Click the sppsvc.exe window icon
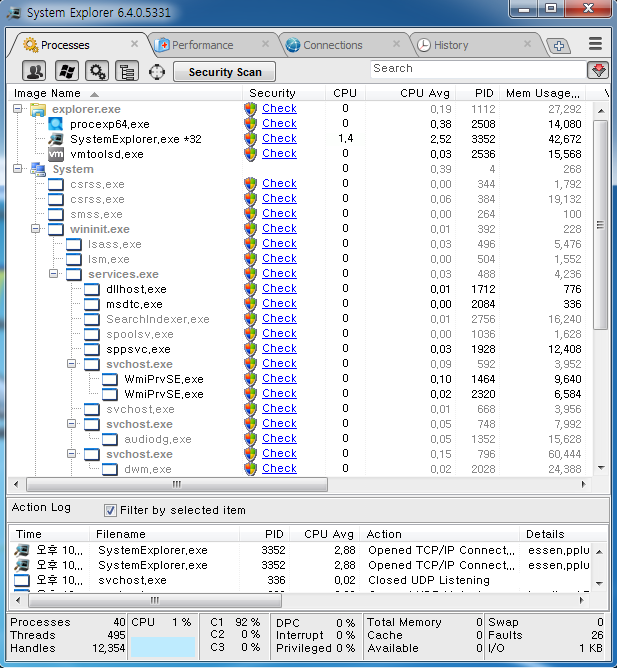The height and width of the screenshot is (668, 617). 92,349
